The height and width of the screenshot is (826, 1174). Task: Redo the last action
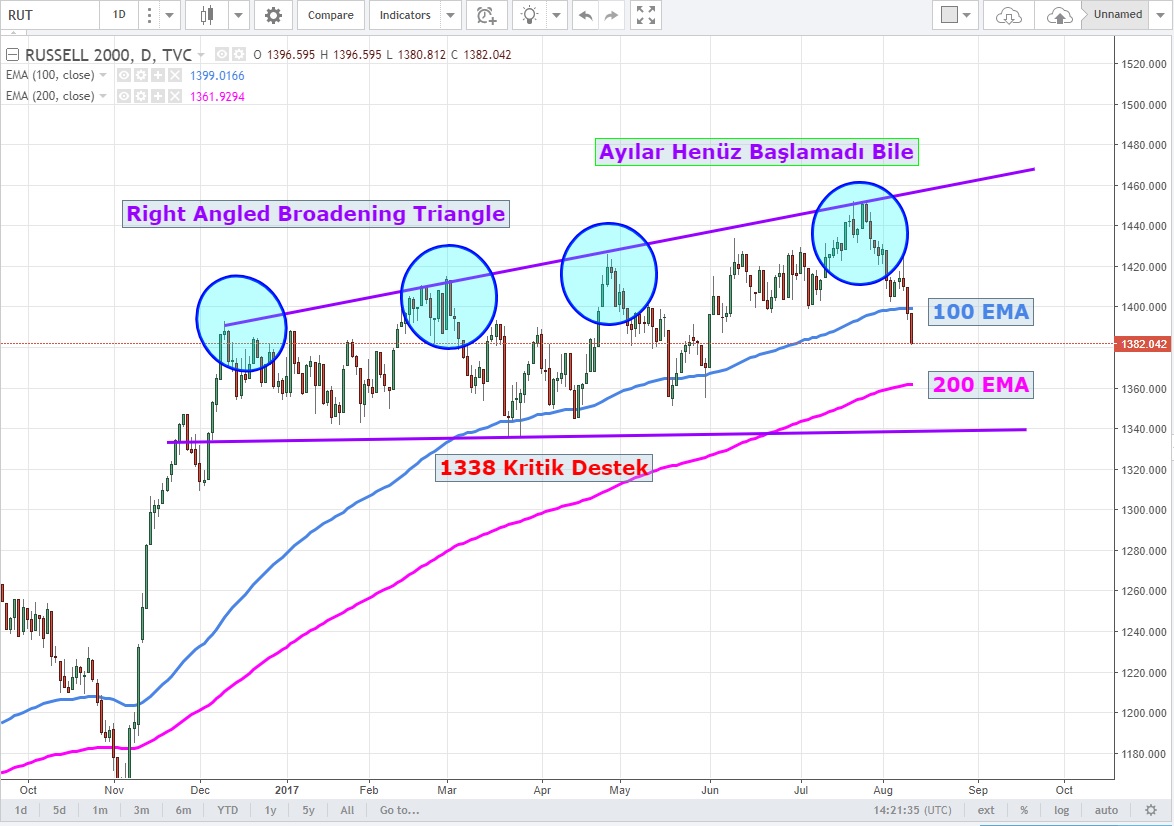tap(612, 15)
